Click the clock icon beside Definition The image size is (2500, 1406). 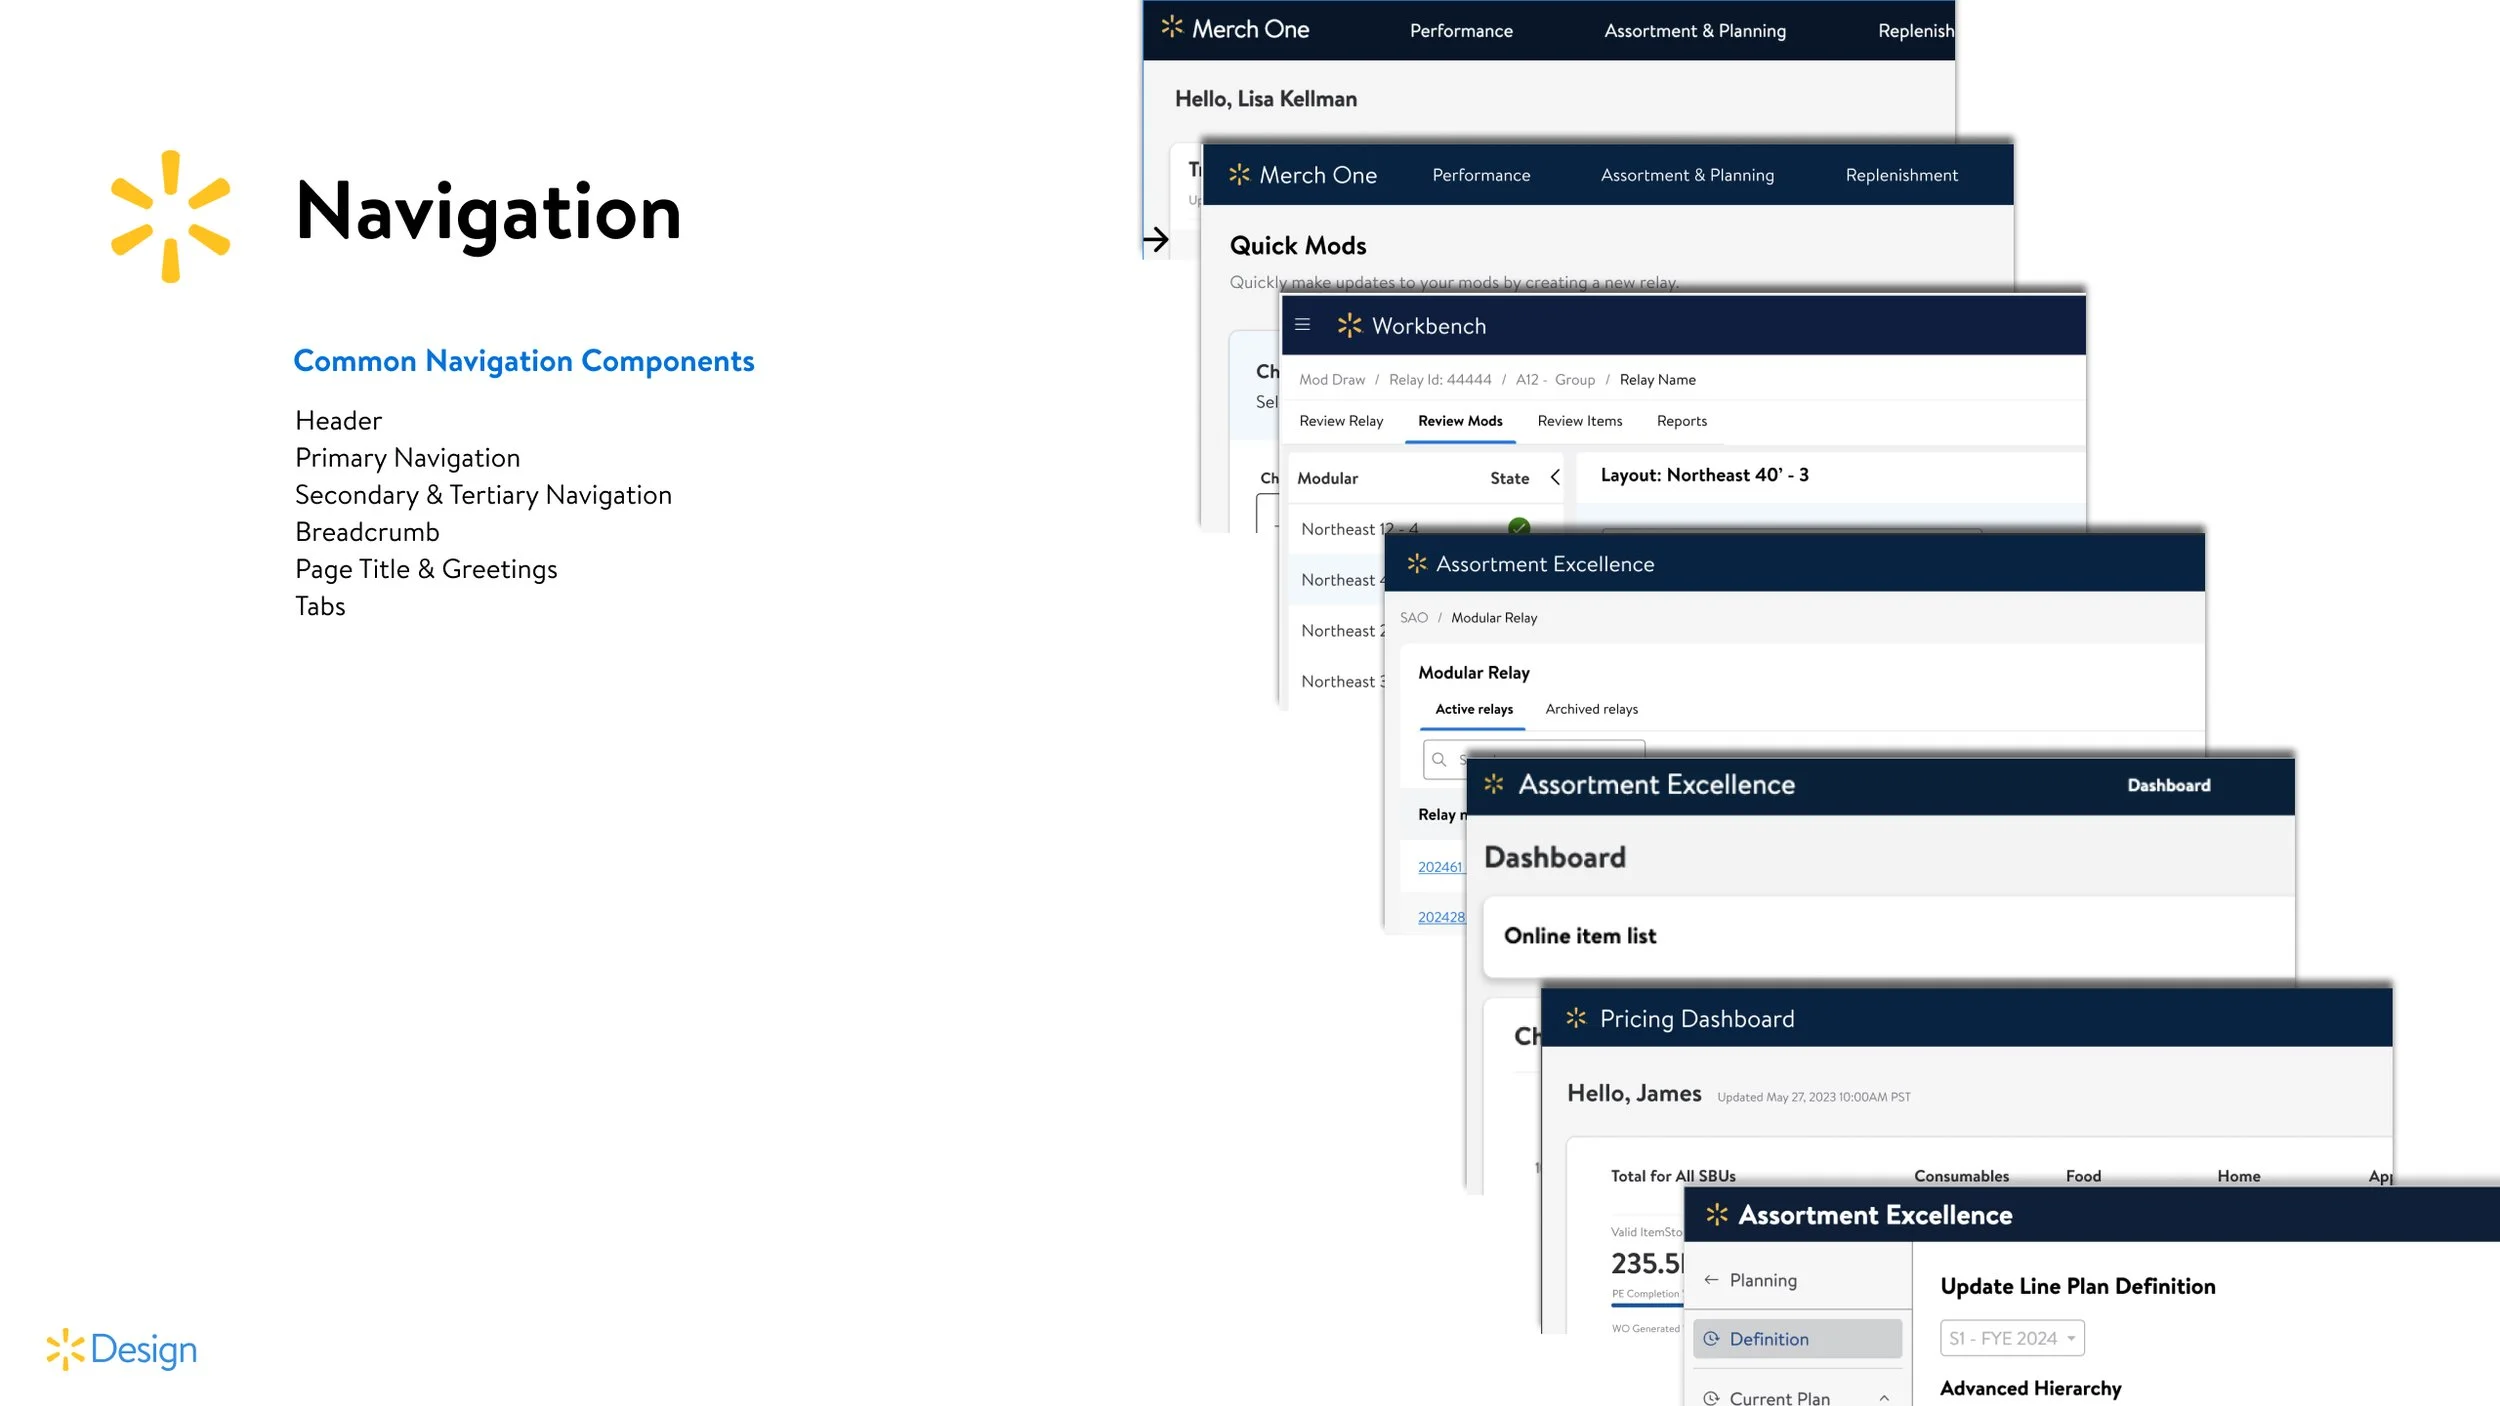[1711, 1339]
